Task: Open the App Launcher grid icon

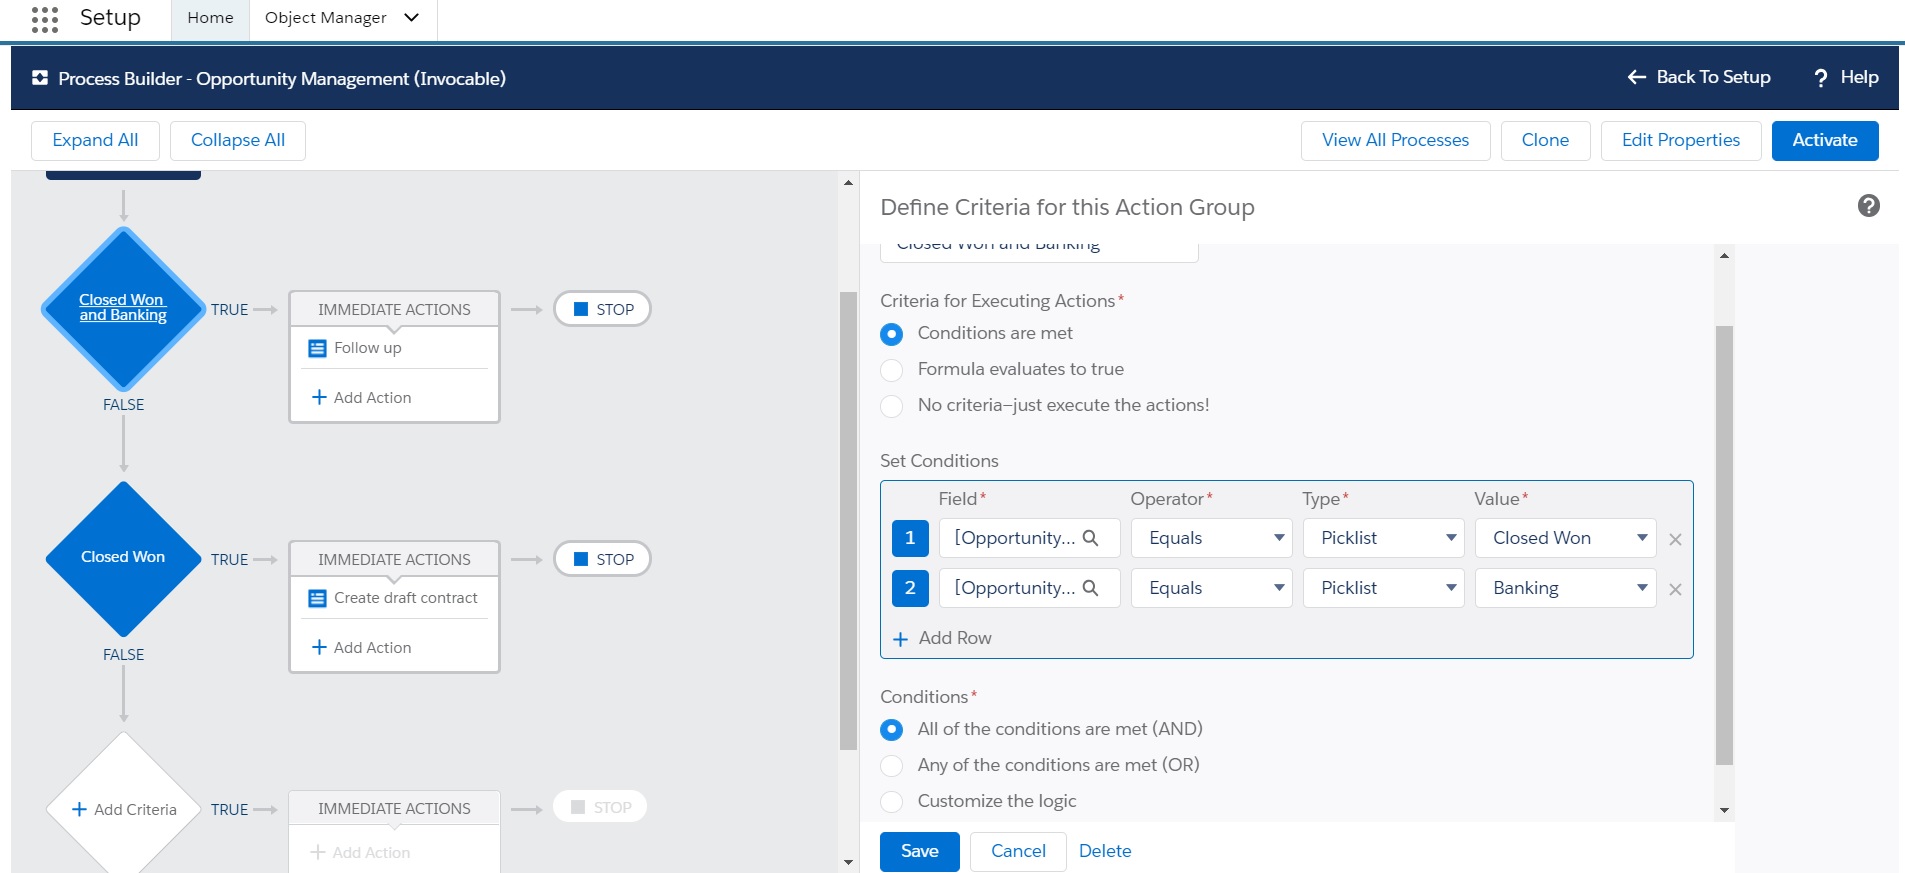Action: [x=45, y=19]
